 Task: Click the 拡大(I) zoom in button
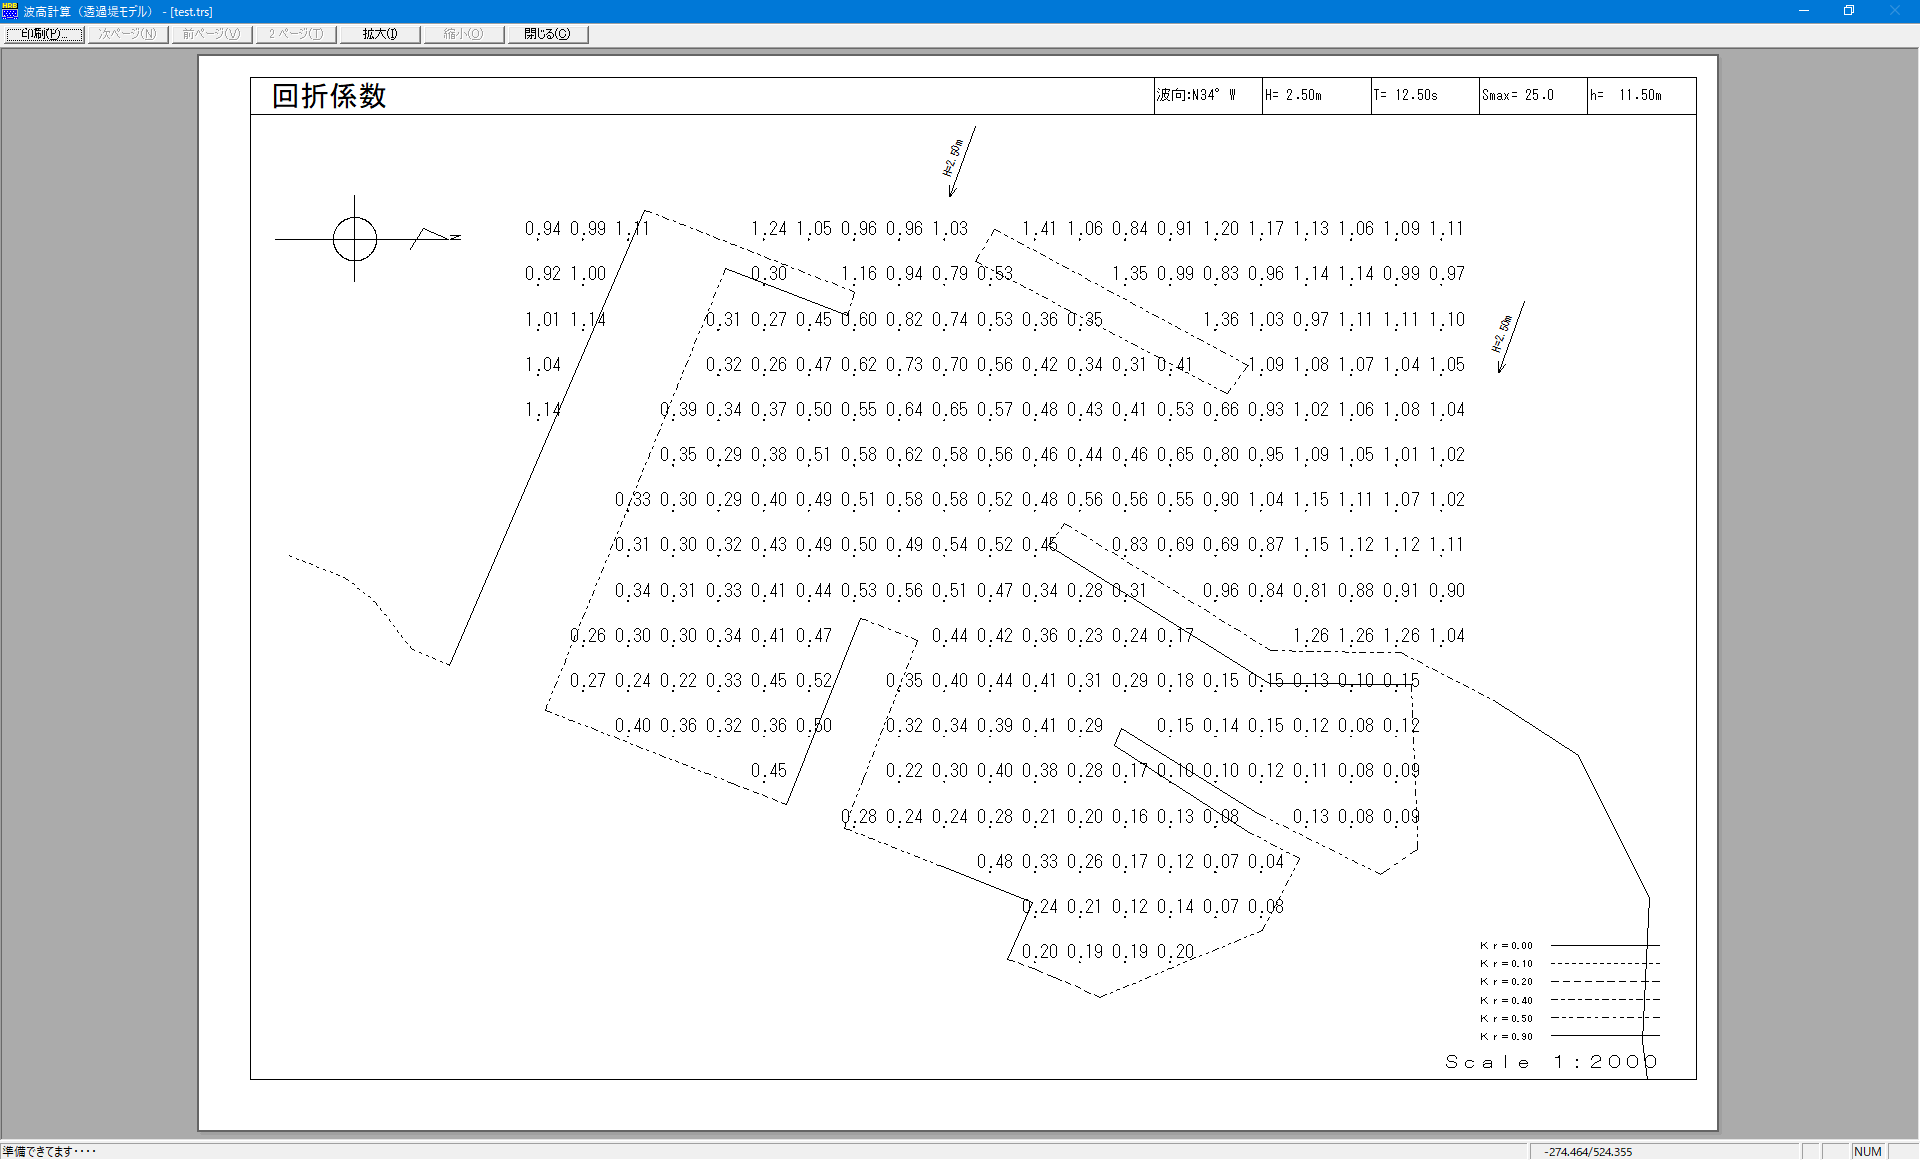pos(379,34)
